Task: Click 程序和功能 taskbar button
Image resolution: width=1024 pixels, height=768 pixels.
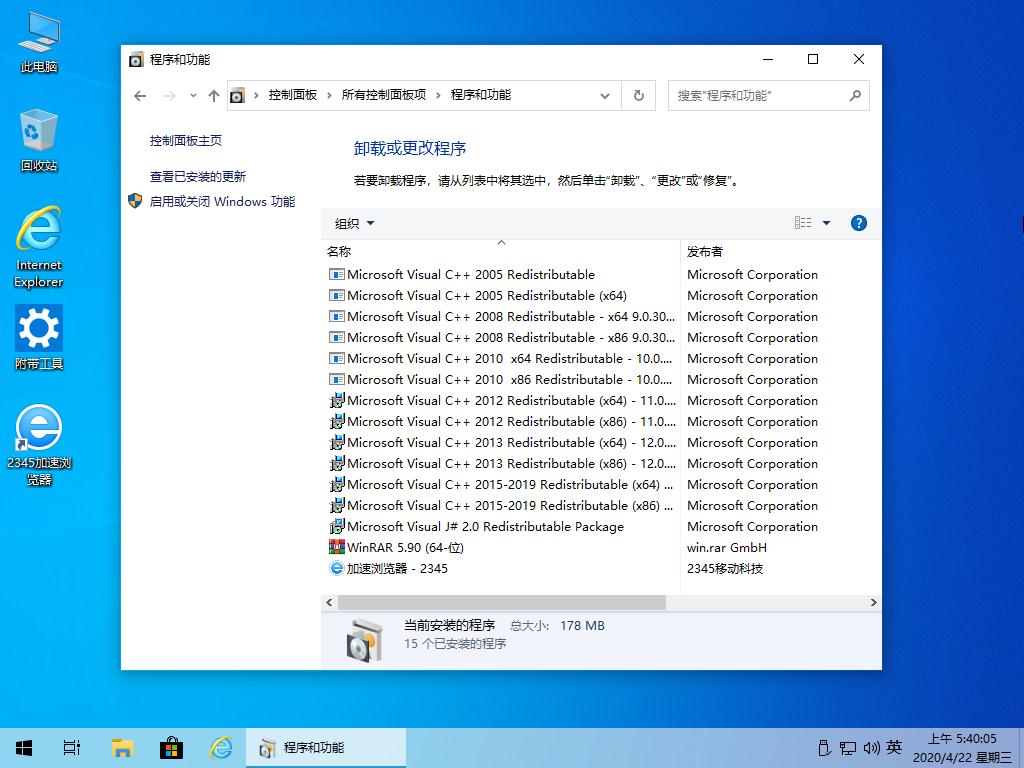Action: coord(326,748)
